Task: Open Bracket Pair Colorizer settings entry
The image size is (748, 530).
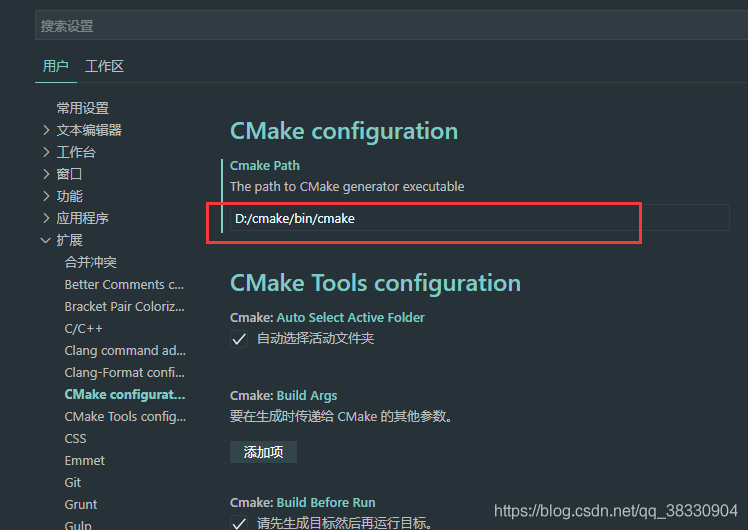Action: point(124,306)
